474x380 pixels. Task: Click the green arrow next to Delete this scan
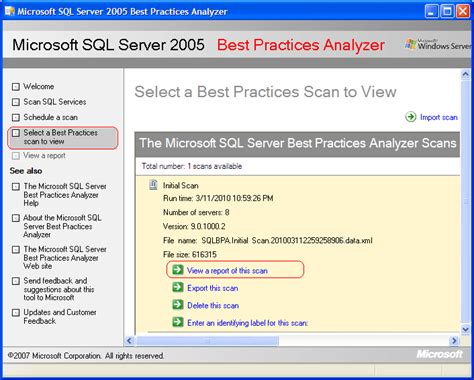[178, 305]
